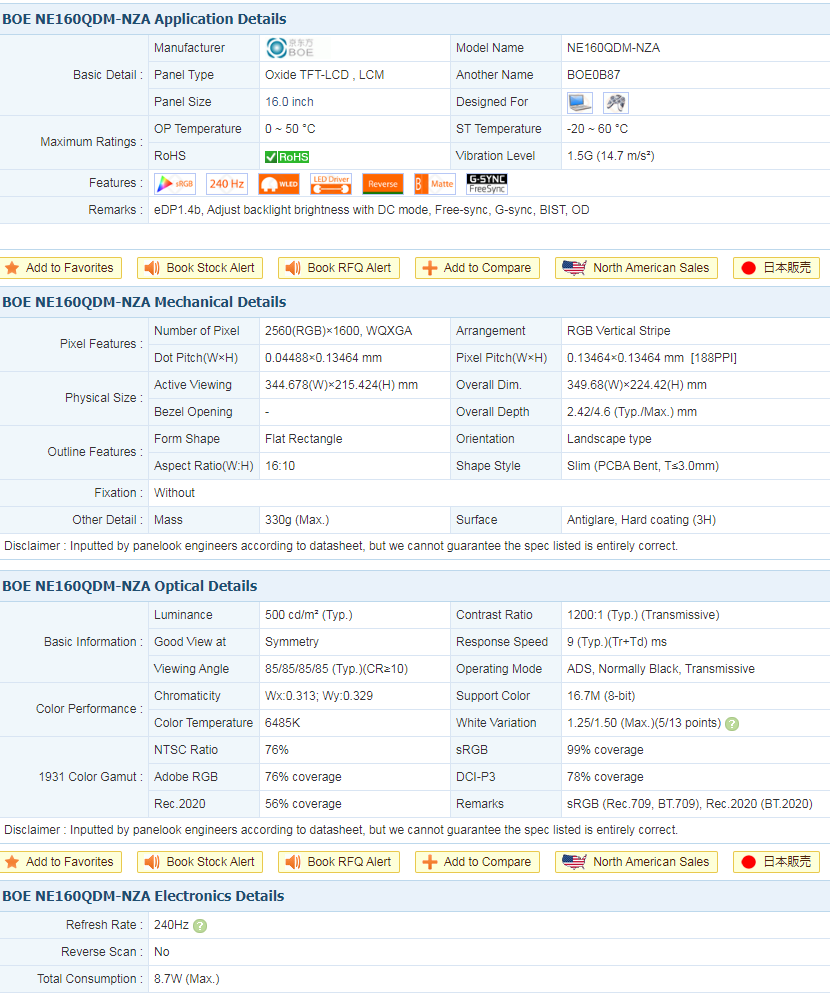This screenshot has height=997, width=830.
Task: Click the Electronics Details section heading
Action: point(143,896)
